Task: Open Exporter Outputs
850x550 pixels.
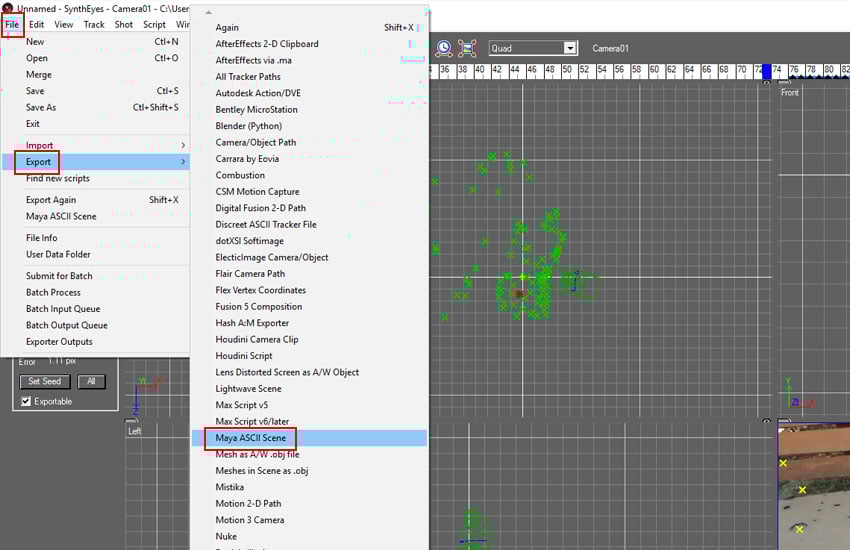Action: [96, 342]
